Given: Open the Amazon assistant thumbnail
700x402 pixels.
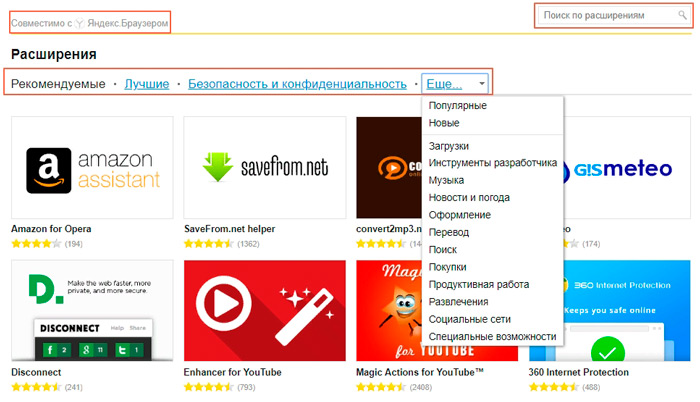Looking at the screenshot, I should coord(92,168).
